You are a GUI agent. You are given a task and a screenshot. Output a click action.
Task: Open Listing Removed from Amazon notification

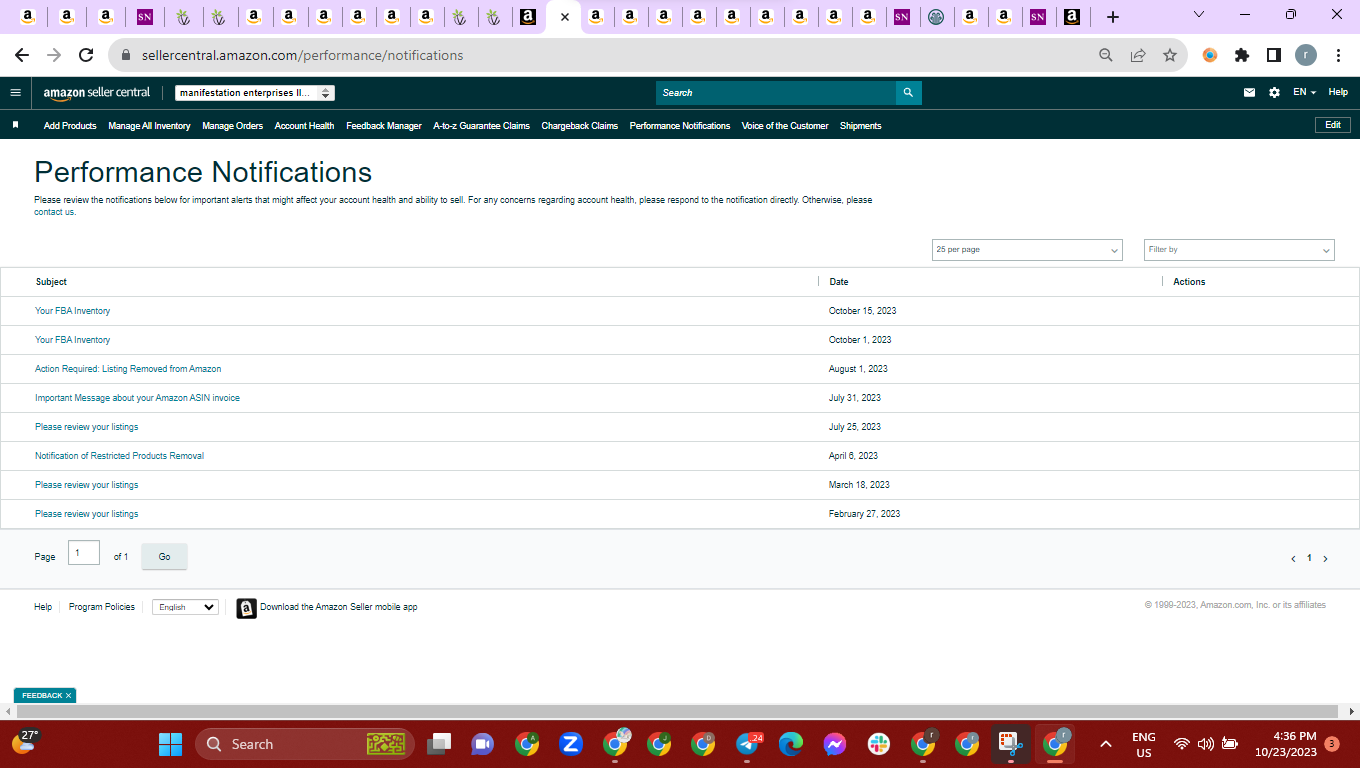tap(128, 369)
